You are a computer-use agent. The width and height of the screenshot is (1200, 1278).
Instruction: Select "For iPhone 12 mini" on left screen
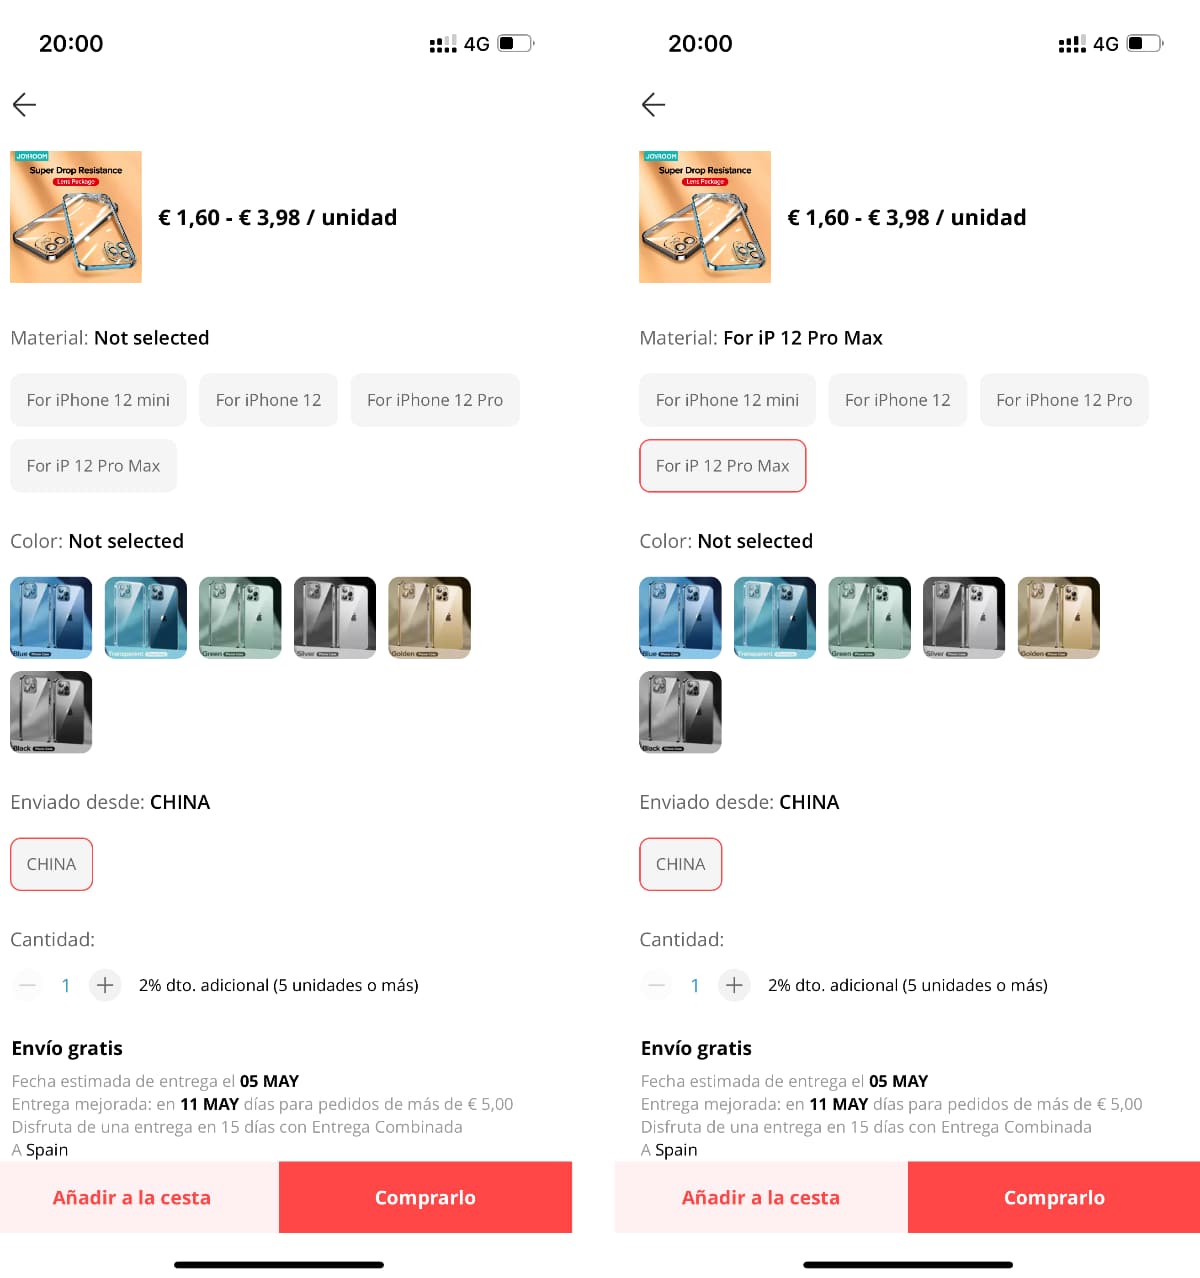(98, 400)
